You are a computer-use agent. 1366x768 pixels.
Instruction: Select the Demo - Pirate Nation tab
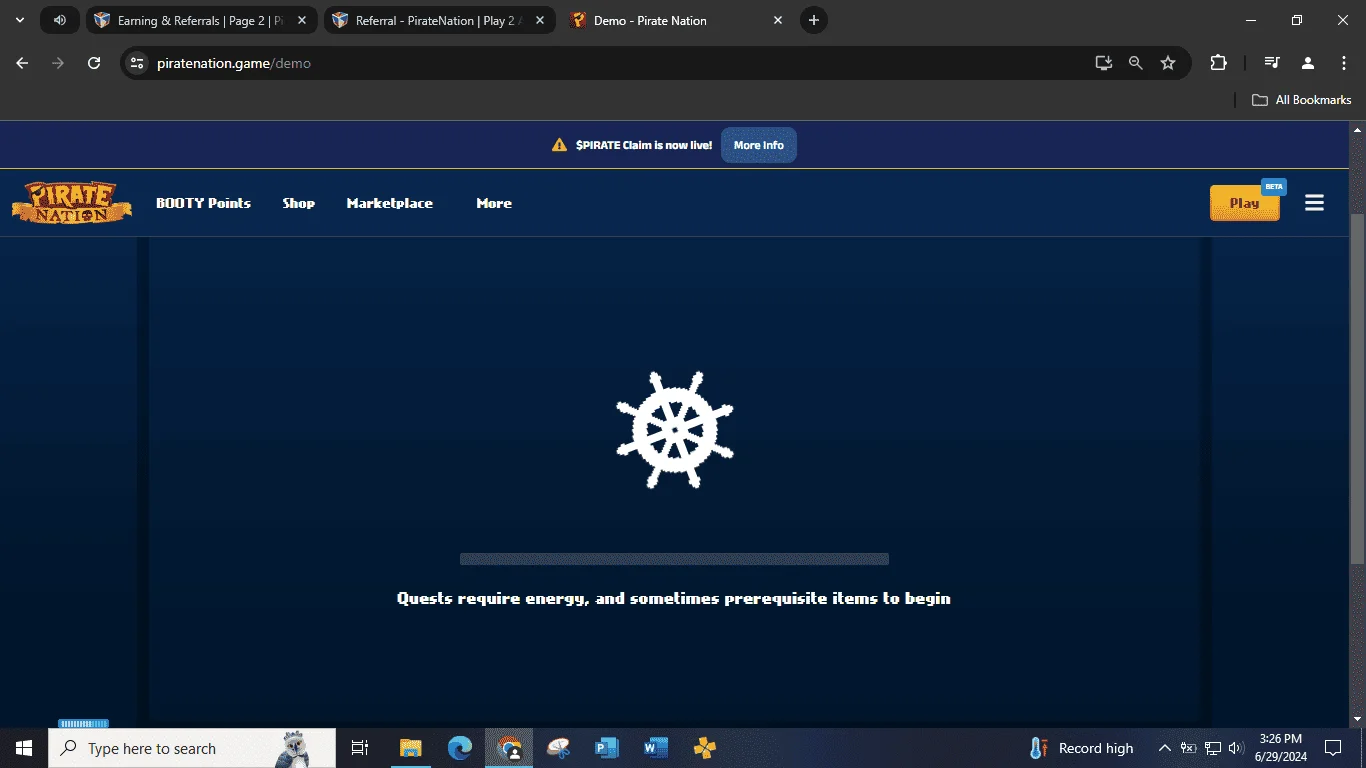tap(678, 20)
